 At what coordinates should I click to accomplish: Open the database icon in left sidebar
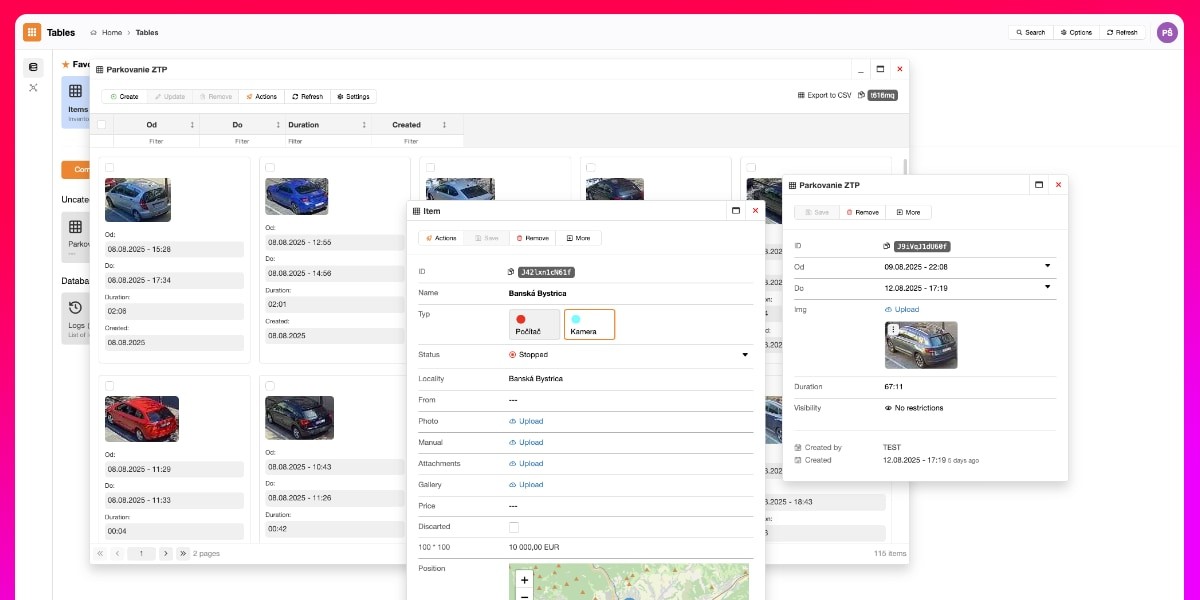pyautogui.click(x=33, y=67)
